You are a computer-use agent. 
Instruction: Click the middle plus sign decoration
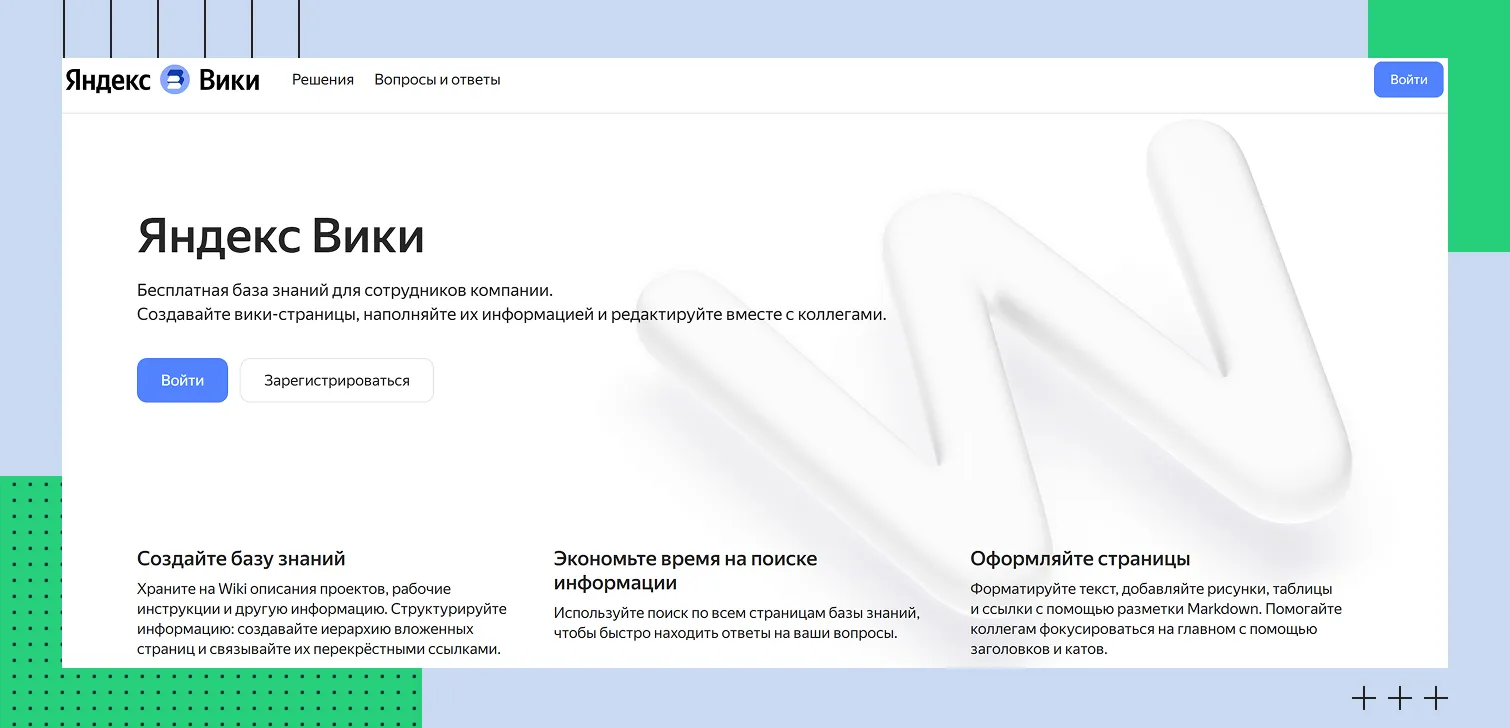(x=1400, y=698)
